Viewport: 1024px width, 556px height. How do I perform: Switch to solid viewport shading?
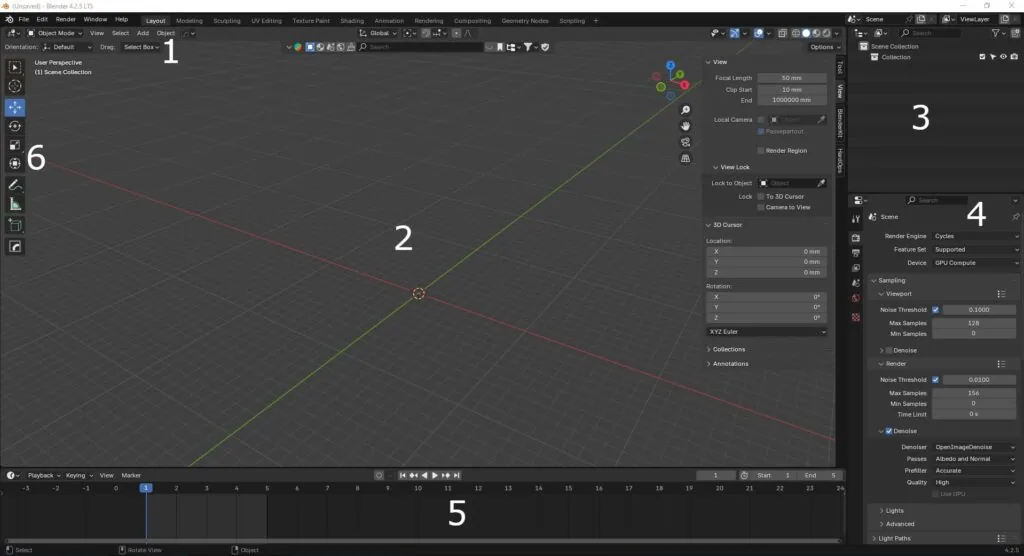(806, 33)
